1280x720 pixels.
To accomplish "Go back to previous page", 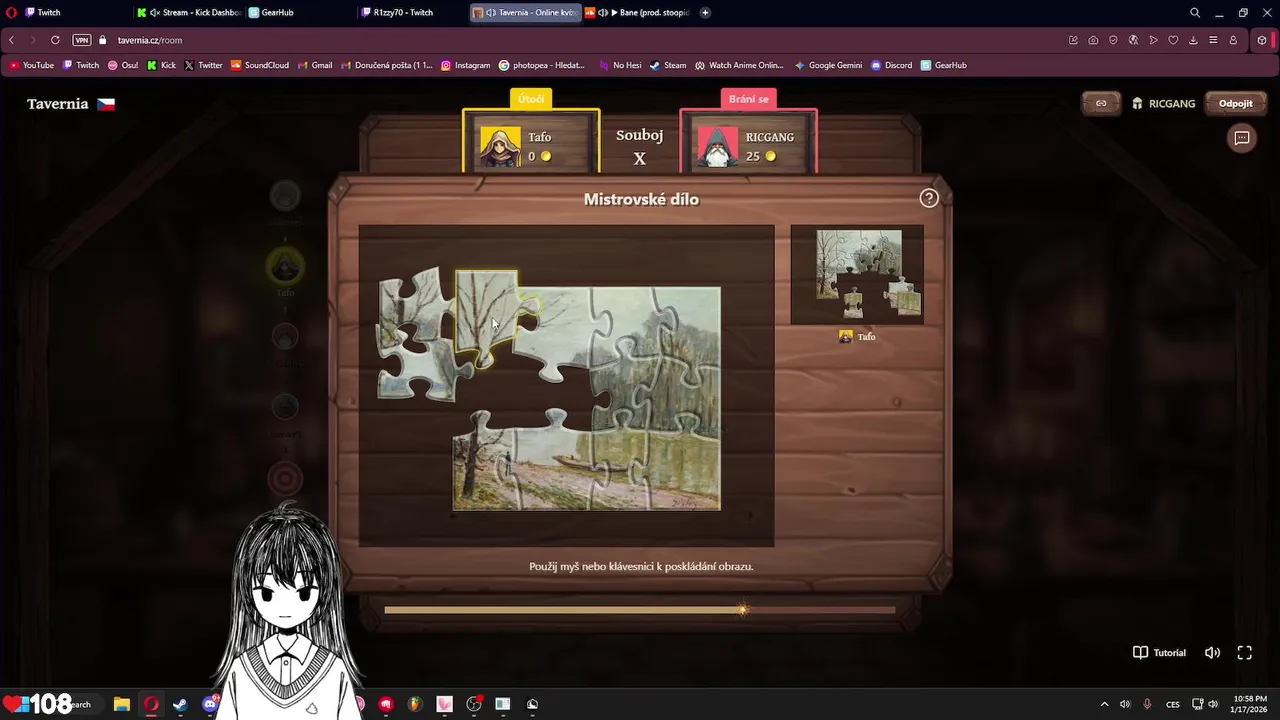I will pyautogui.click(x=11, y=40).
